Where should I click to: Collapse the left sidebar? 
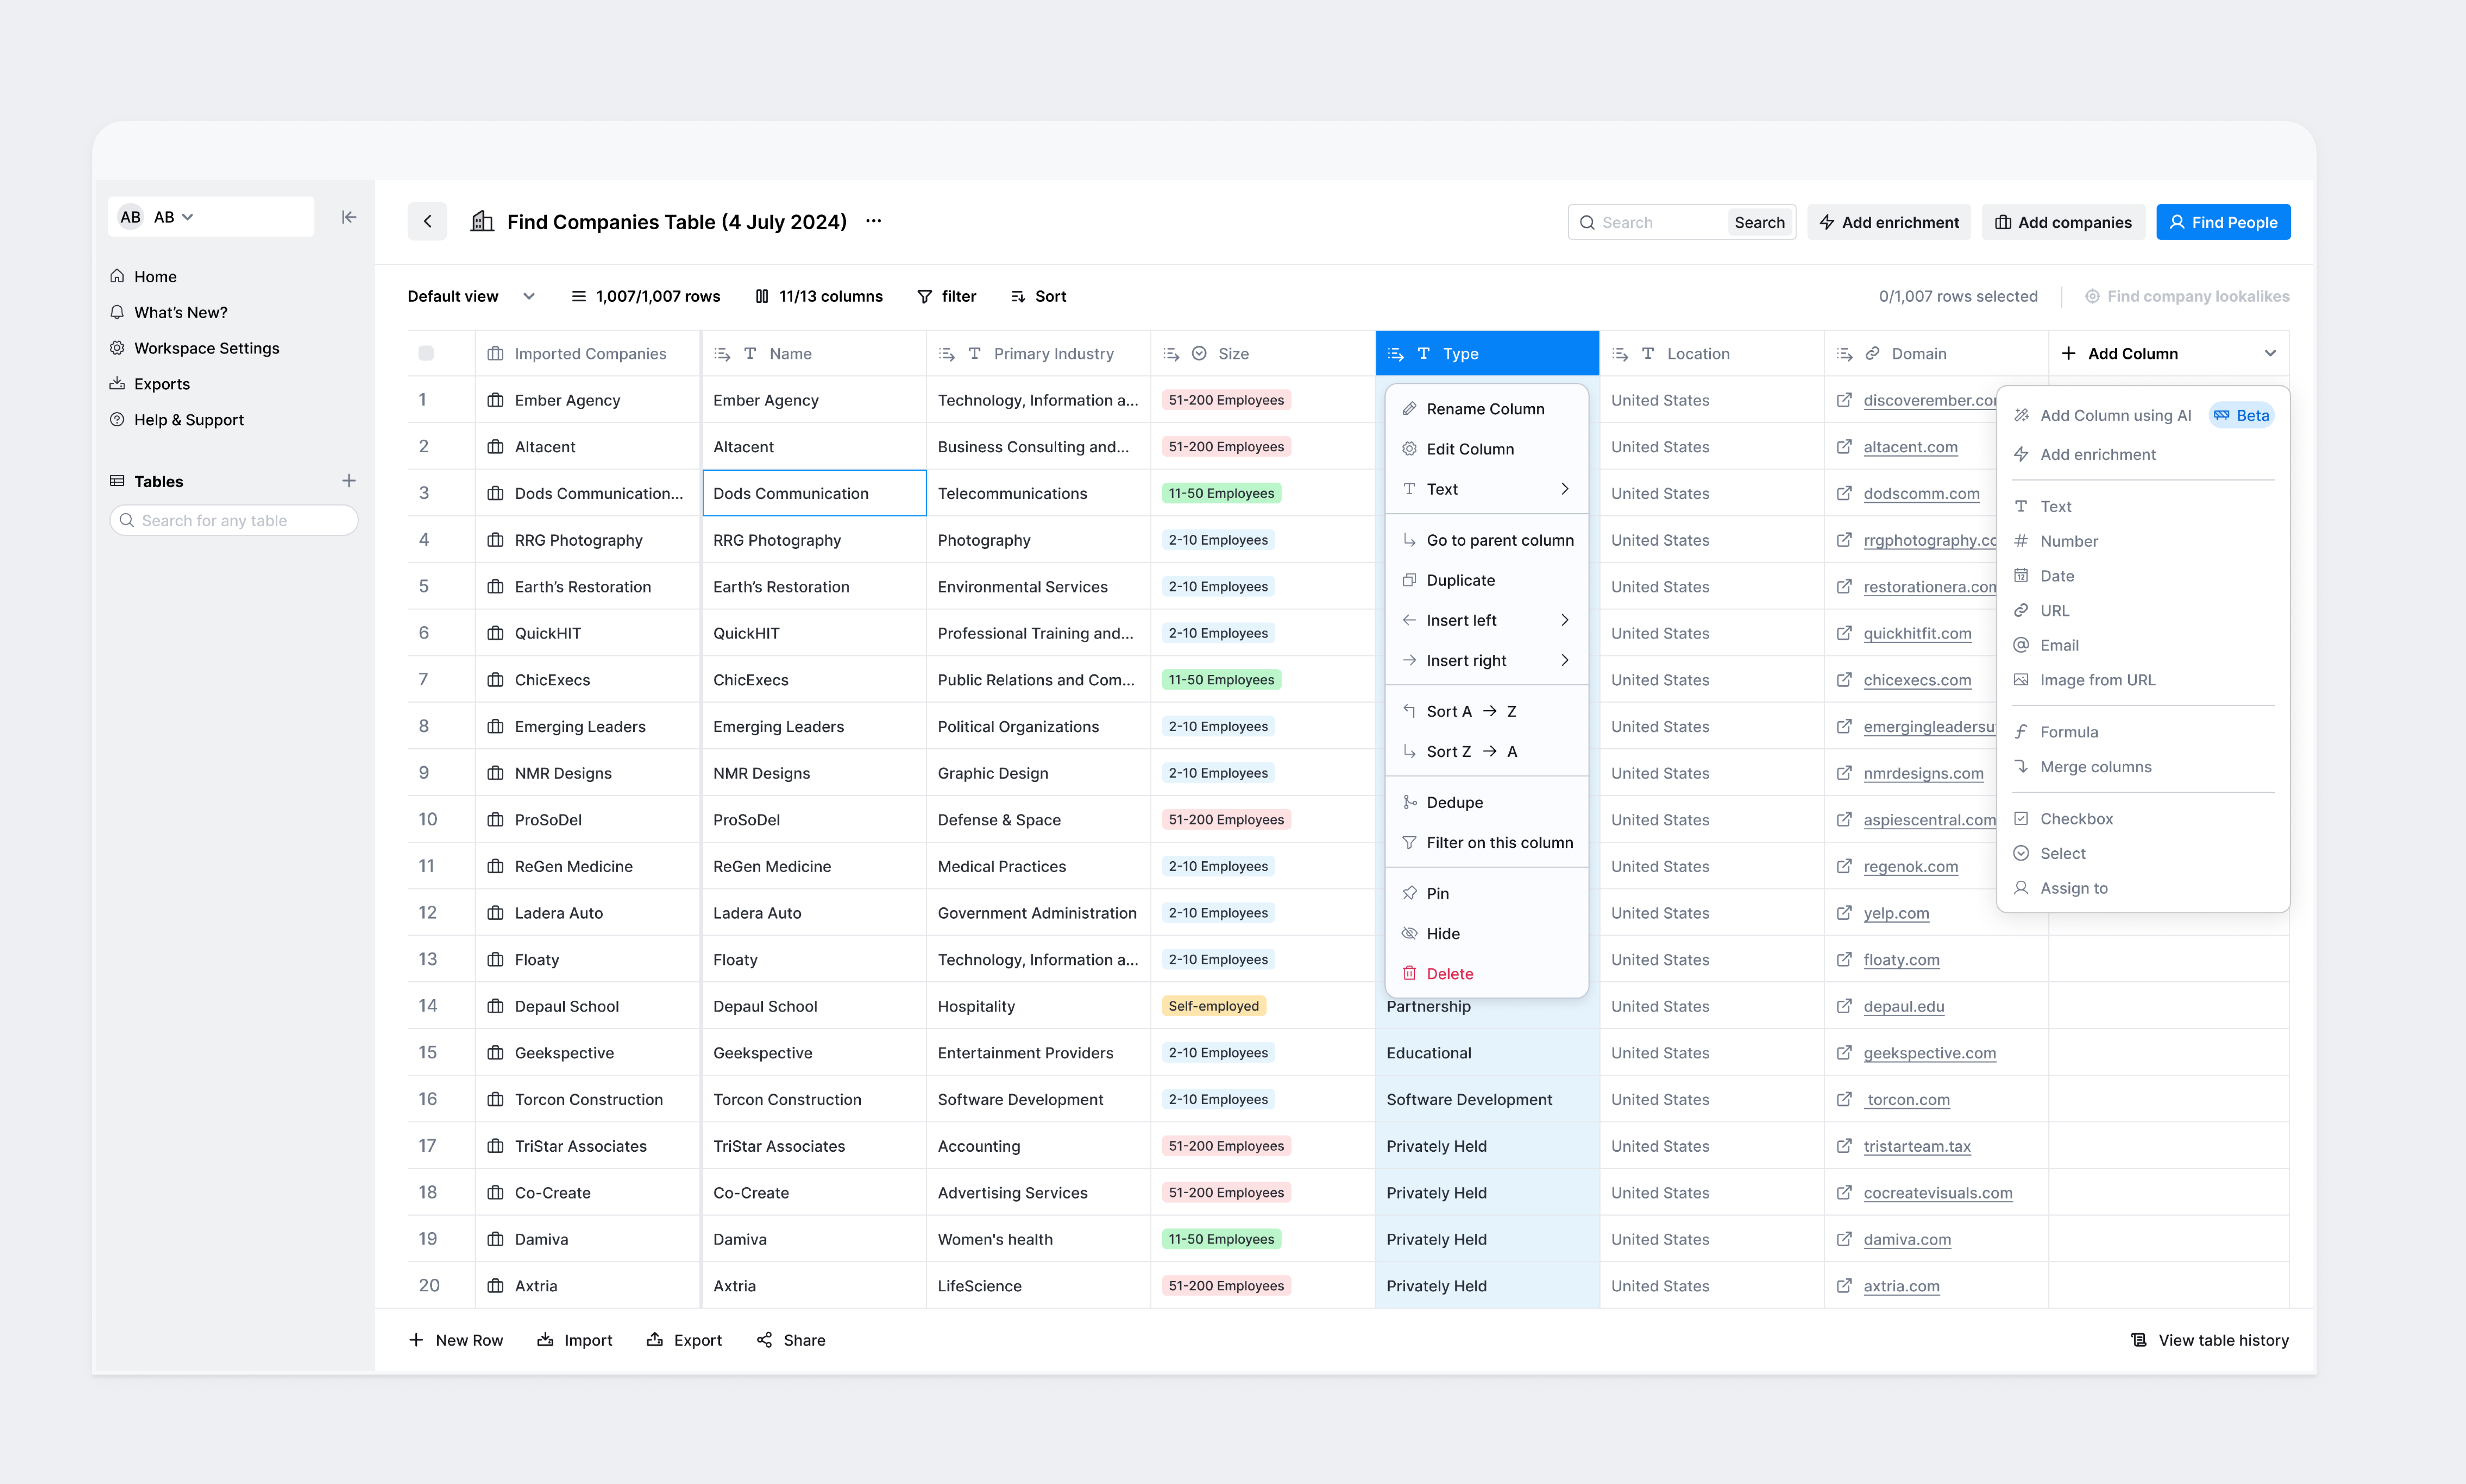[x=348, y=216]
